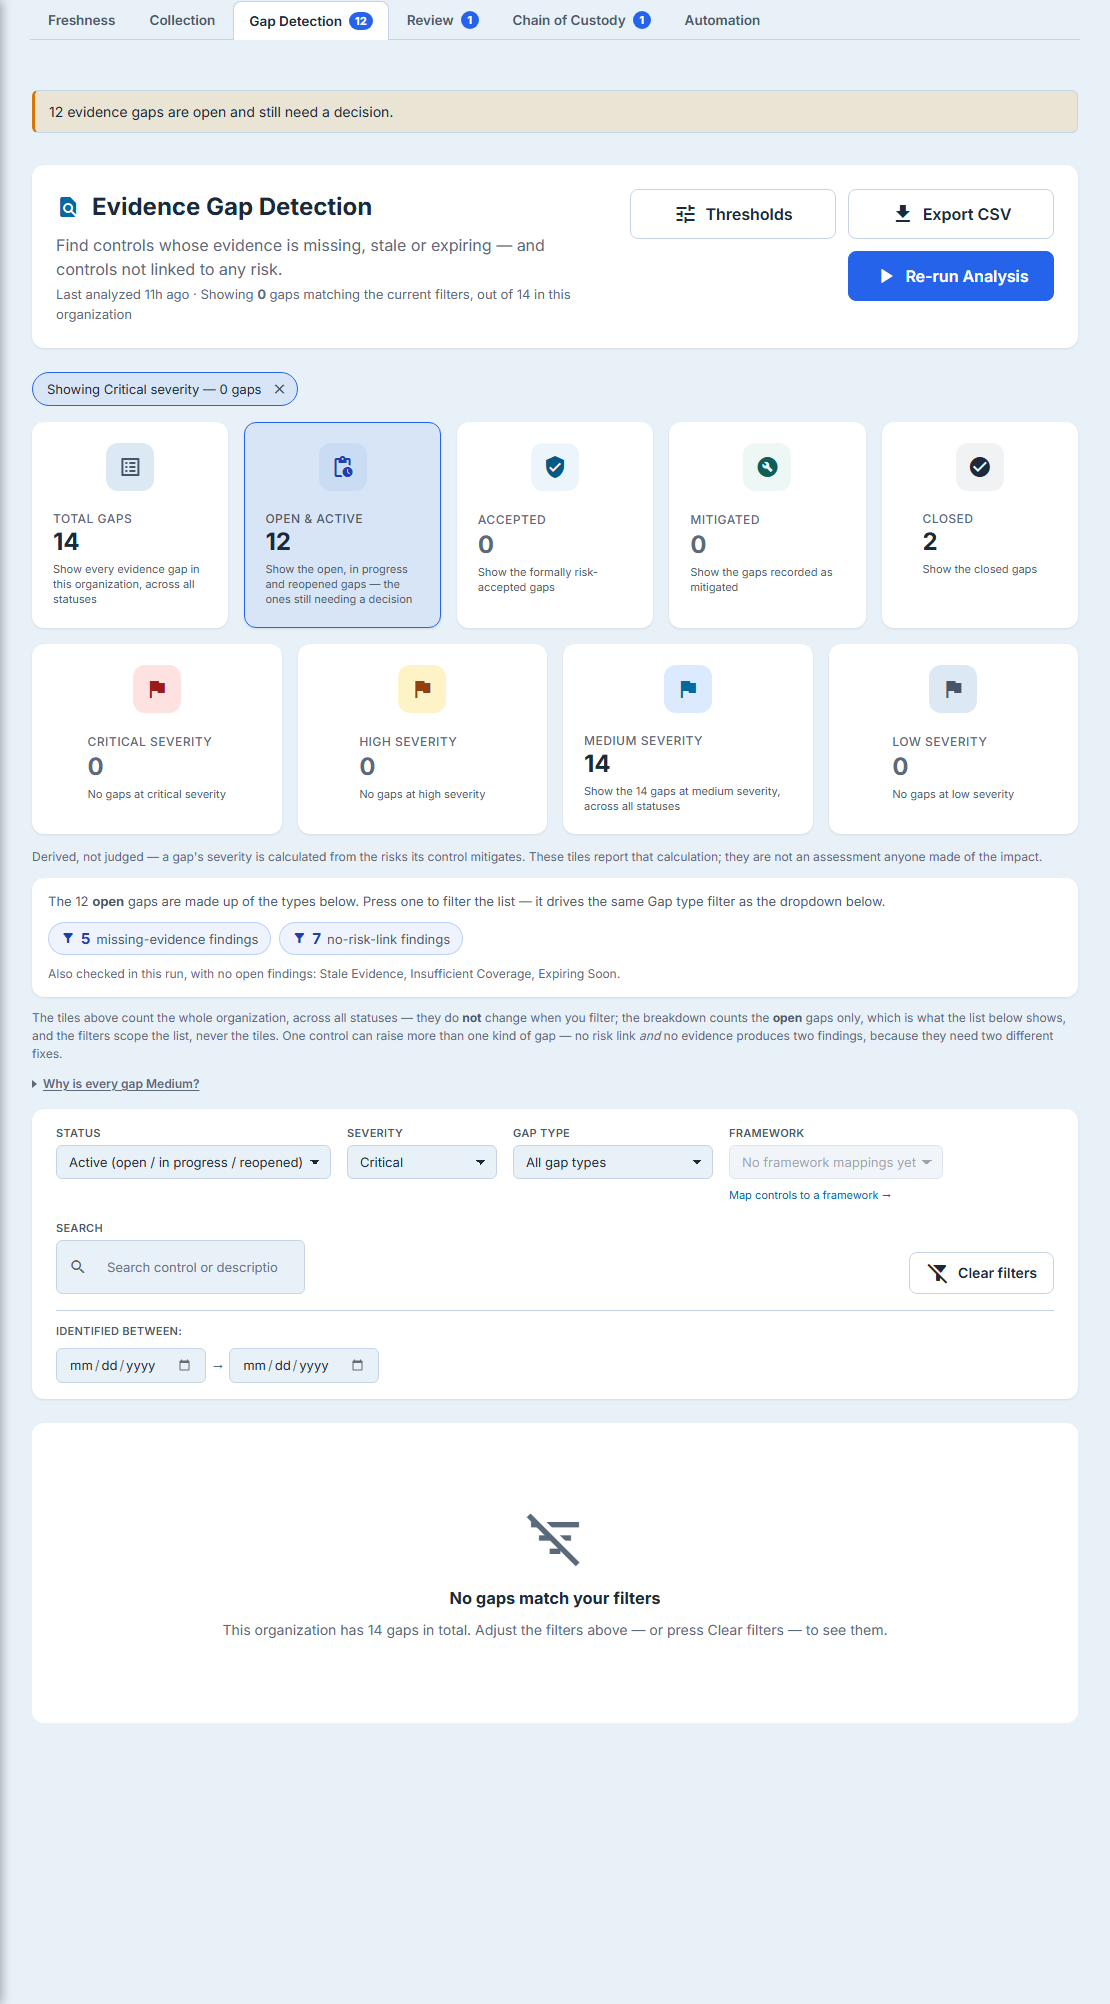Click the High Severity orange flag icon
Viewport: 1110px width, 2004px height.
pyautogui.click(x=422, y=689)
